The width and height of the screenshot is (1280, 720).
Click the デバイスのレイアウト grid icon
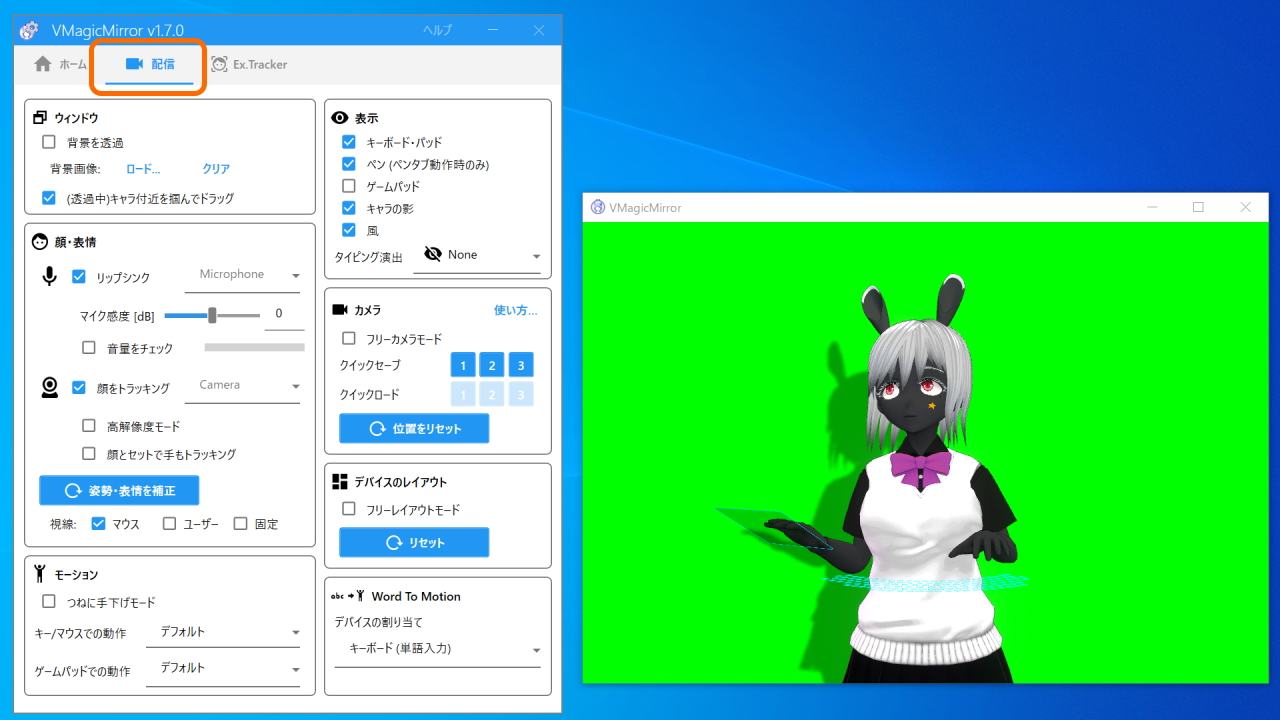coord(339,482)
